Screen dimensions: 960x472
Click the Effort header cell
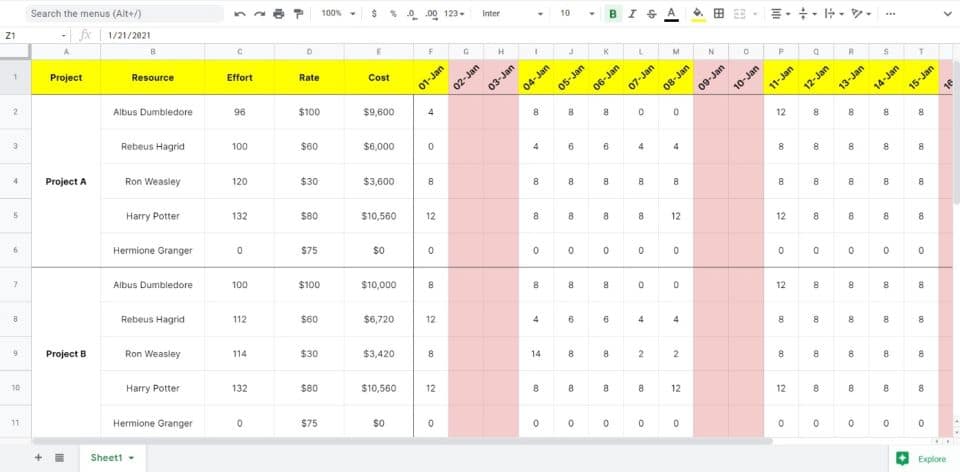[x=239, y=77]
